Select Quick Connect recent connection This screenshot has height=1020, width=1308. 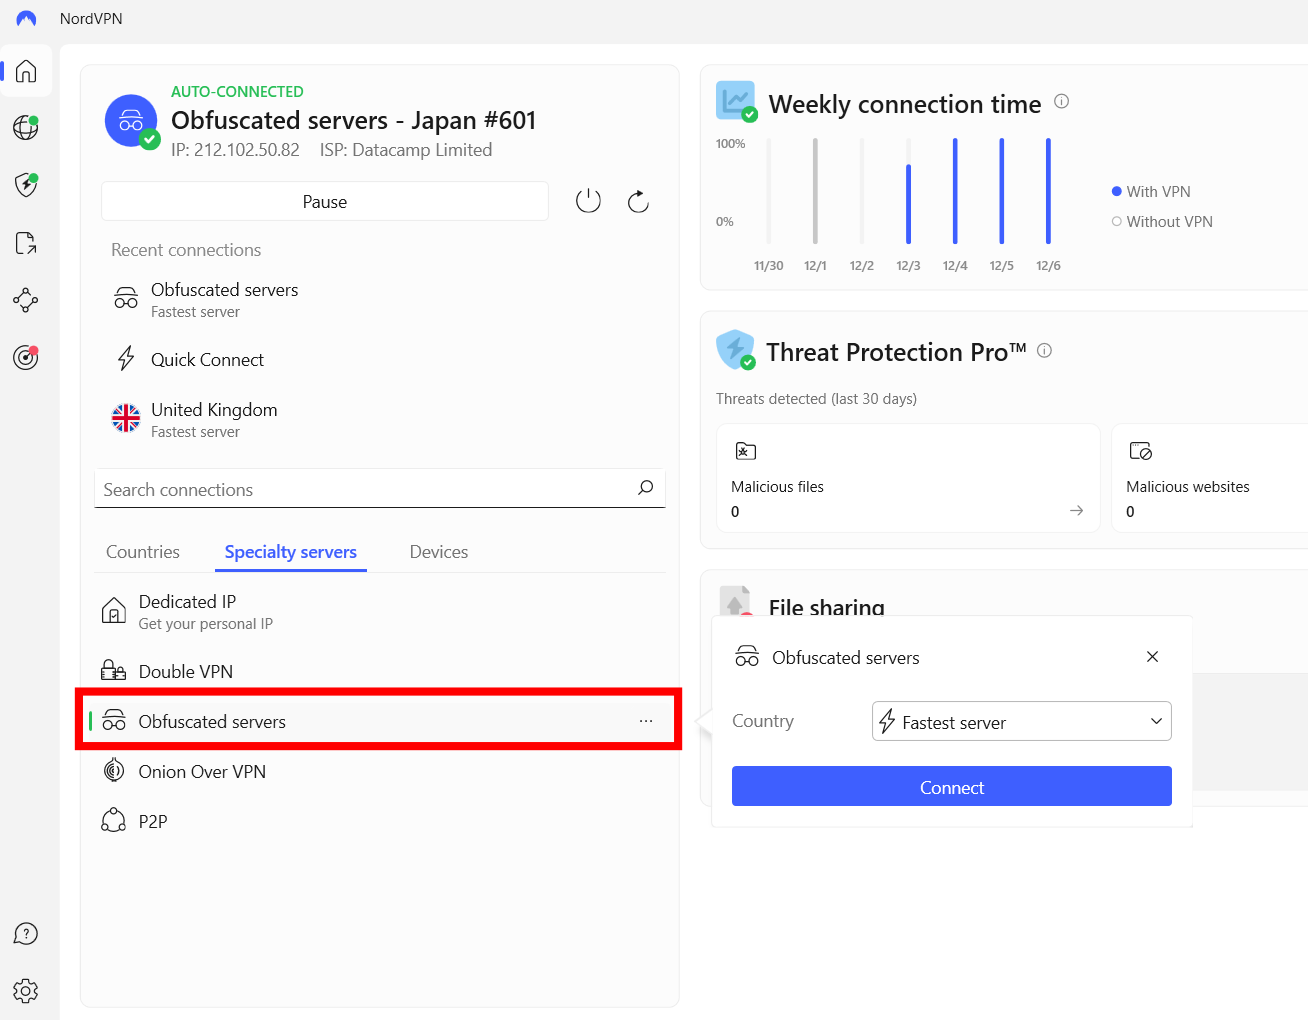[380, 359]
